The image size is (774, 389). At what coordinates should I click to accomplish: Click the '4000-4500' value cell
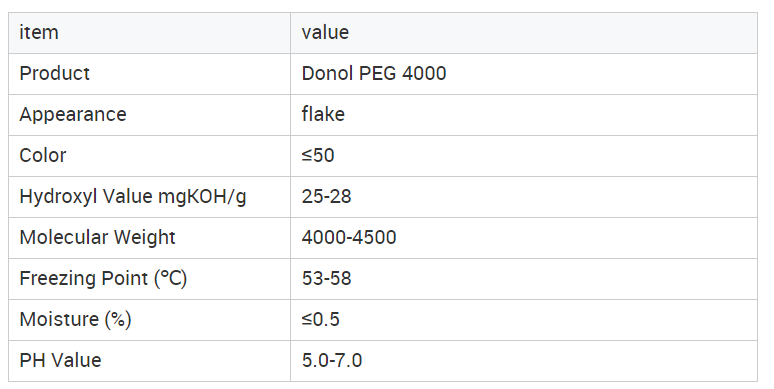pos(524,237)
